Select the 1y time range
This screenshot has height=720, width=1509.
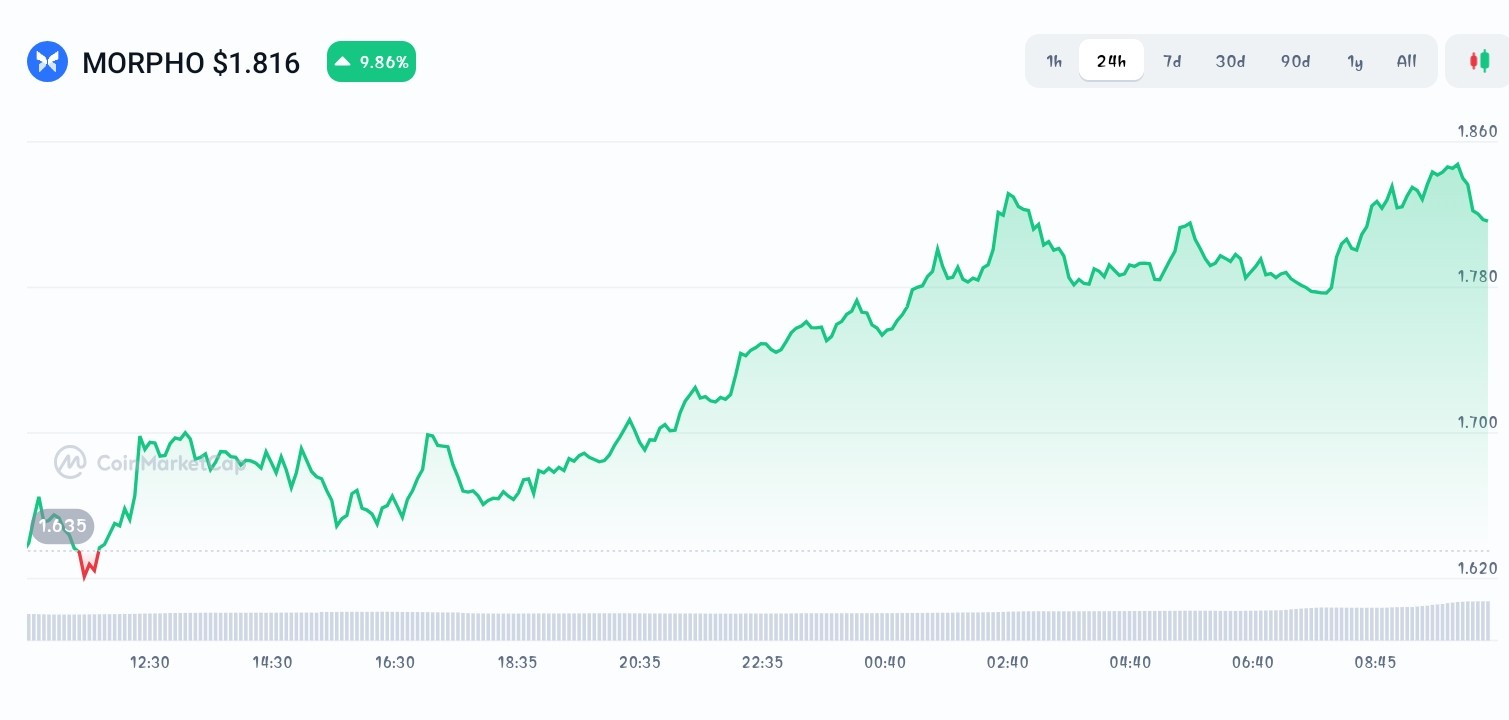(1355, 61)
